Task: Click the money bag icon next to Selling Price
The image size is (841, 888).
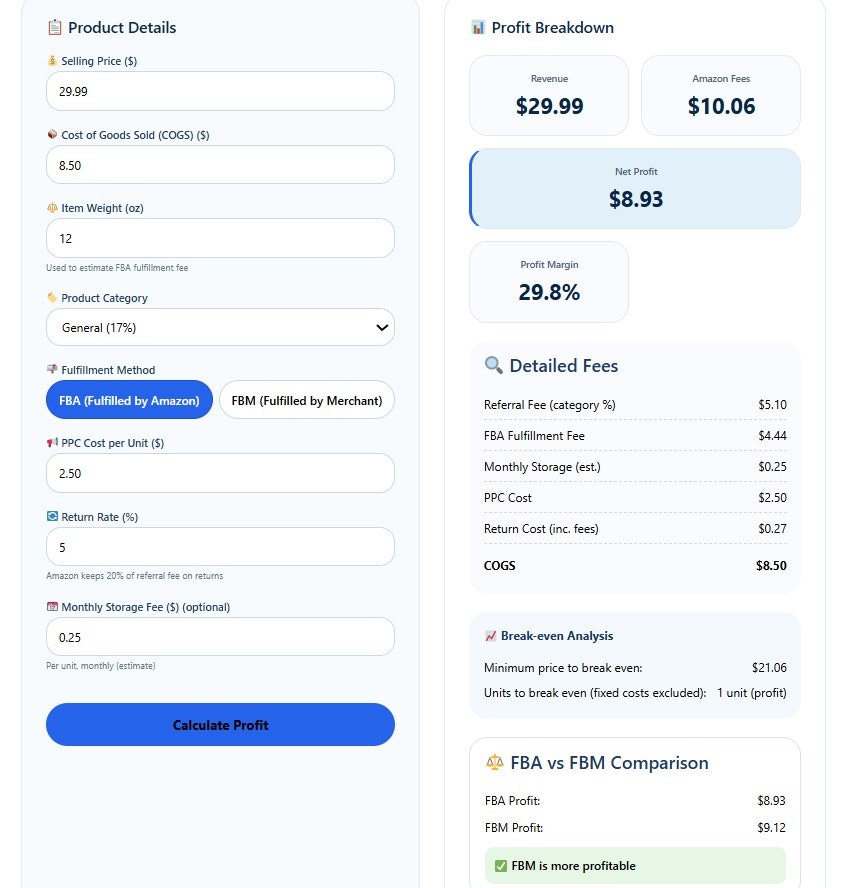Action: (x=53, y=61)
